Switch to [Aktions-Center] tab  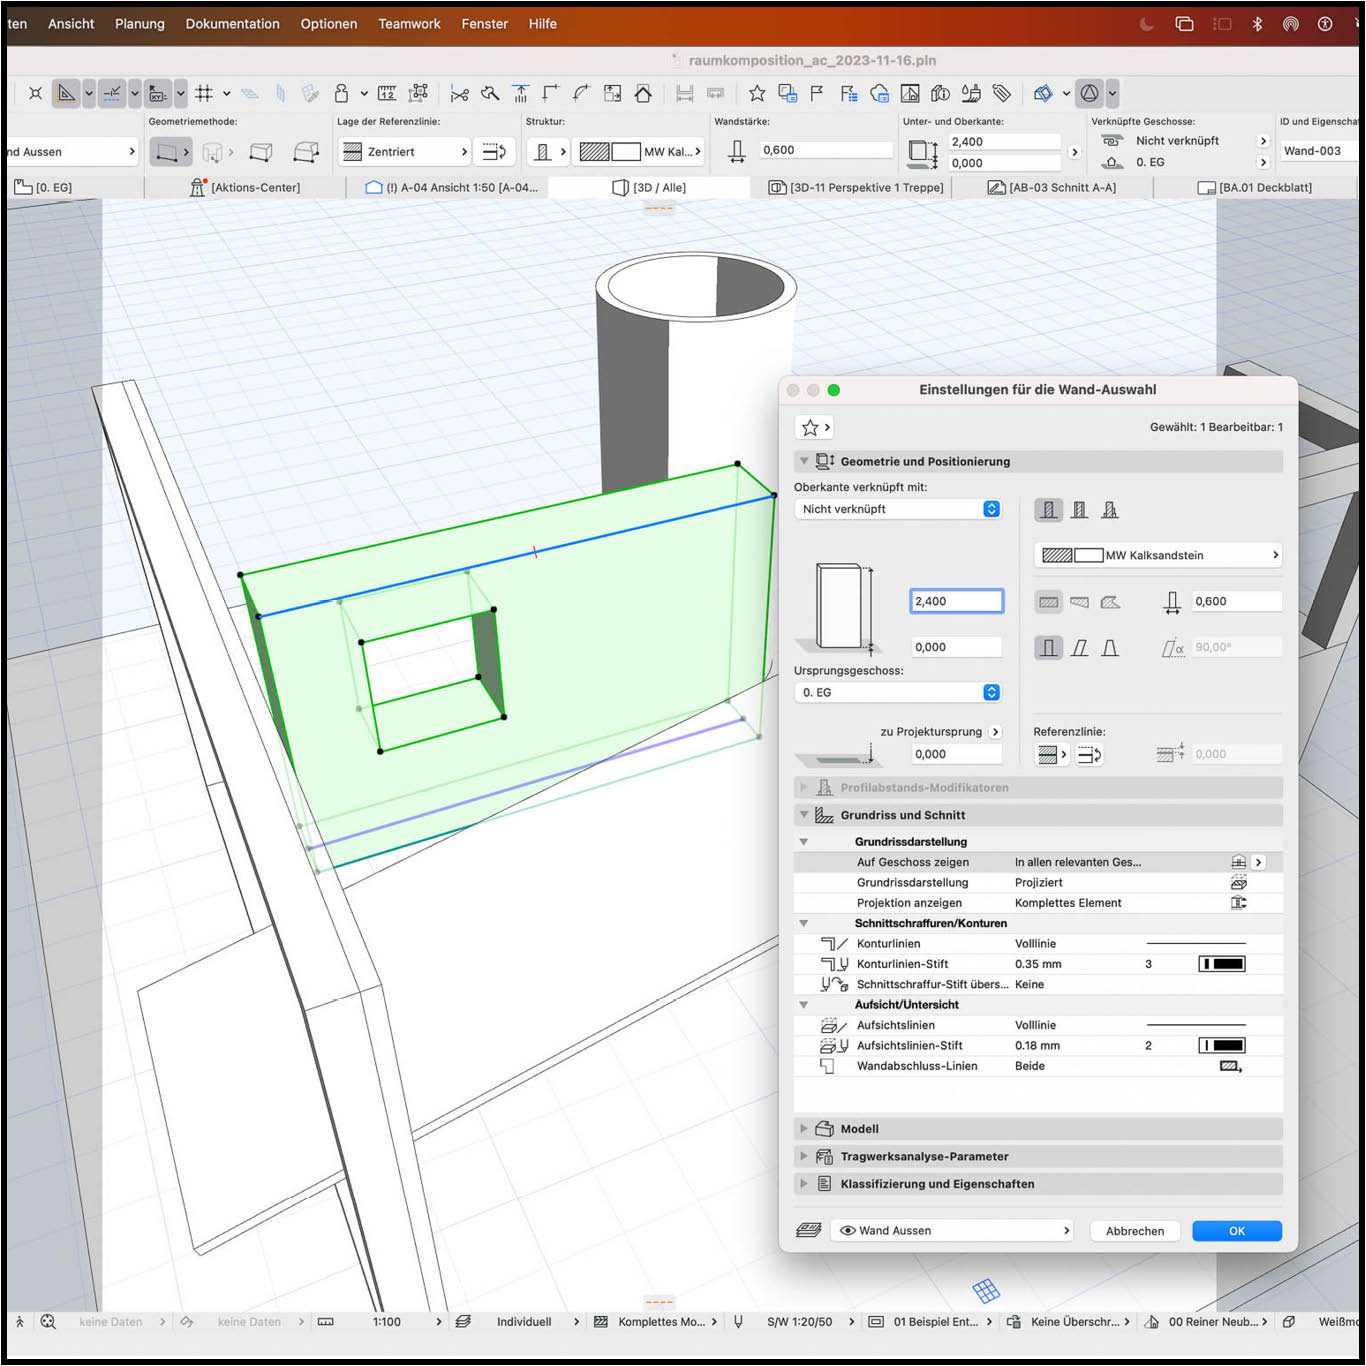coord(245,188)
